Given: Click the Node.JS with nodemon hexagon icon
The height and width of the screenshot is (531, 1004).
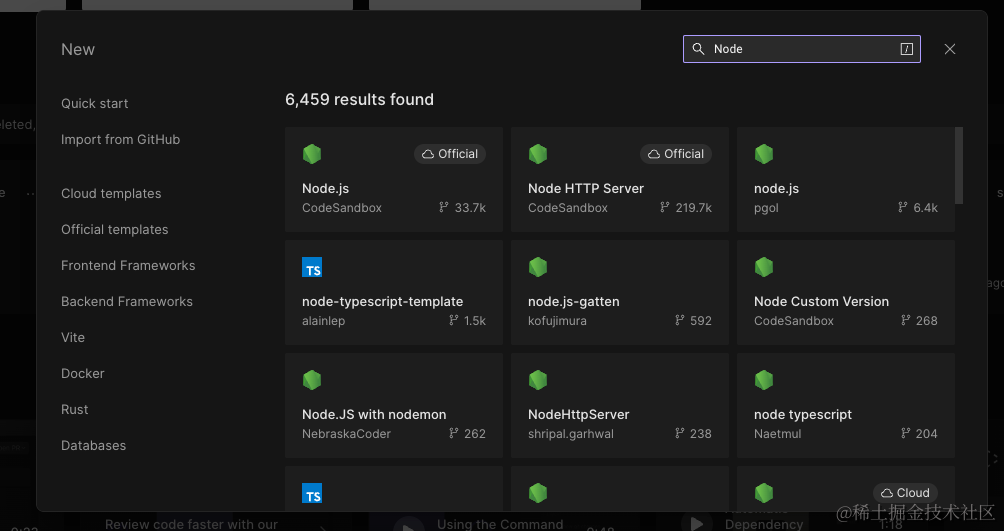Looking at the screenshot, I should pyautogui.click(x=312, y=380).
